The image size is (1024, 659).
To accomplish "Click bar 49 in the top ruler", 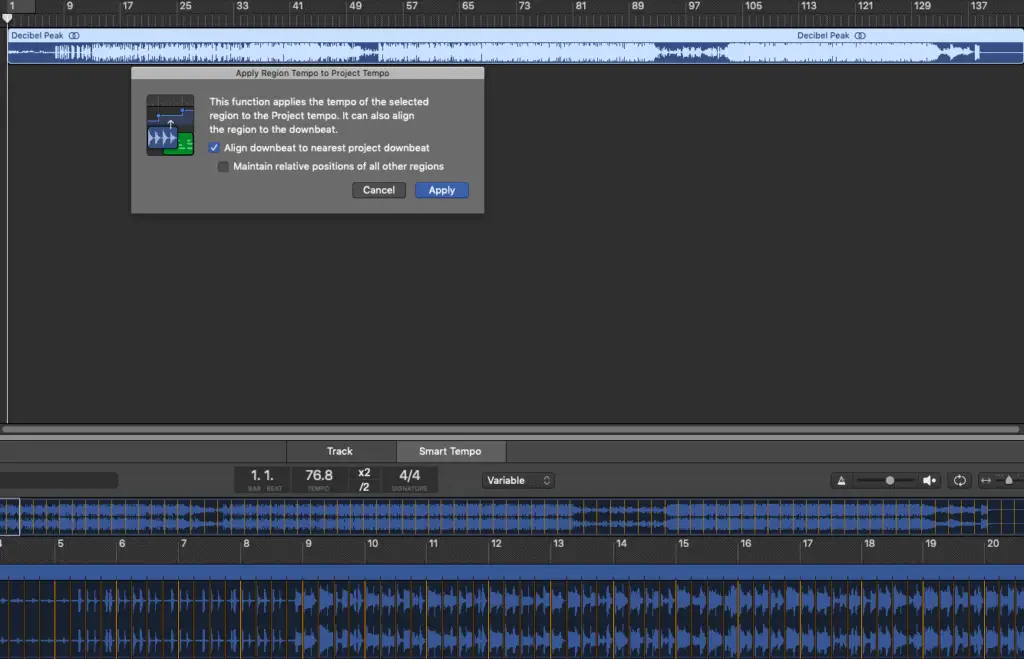I will (x=355, y=6).
